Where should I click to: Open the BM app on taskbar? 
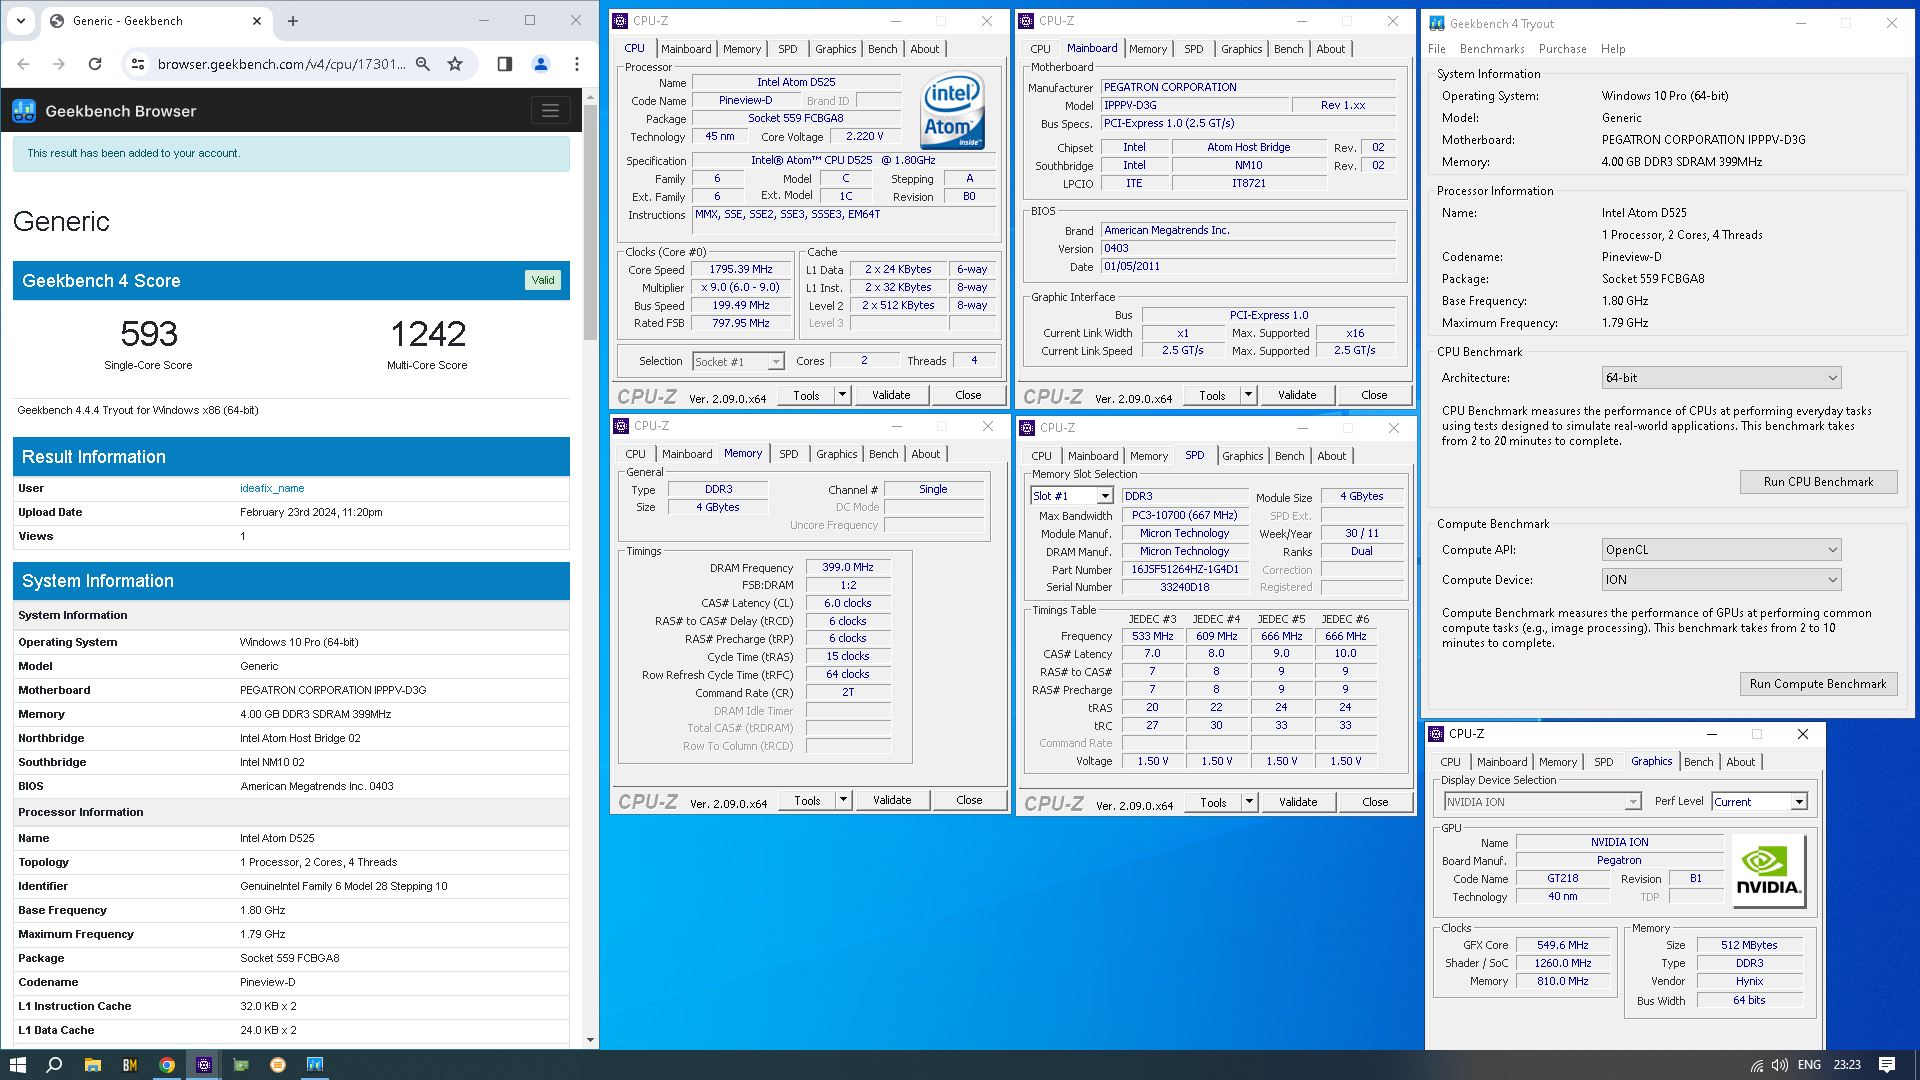click(x=130, y=1065)
